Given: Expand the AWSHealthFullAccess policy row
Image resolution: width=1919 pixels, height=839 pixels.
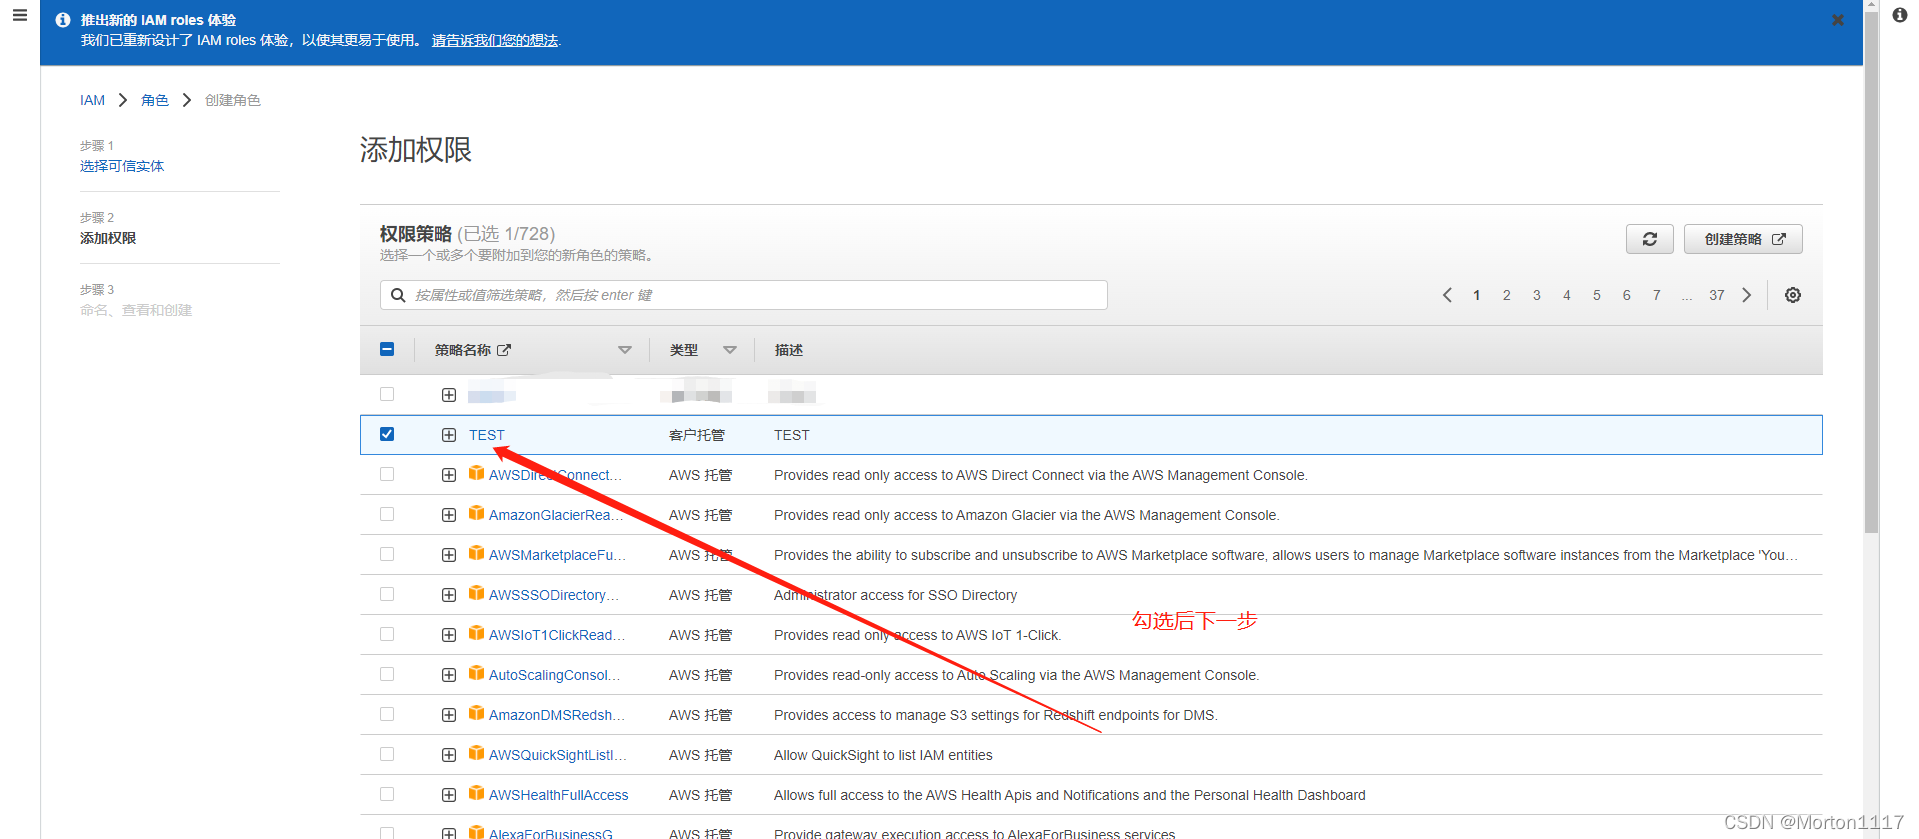Looking at the screenshot, I should pyautogui.click(x=449, y=795).
